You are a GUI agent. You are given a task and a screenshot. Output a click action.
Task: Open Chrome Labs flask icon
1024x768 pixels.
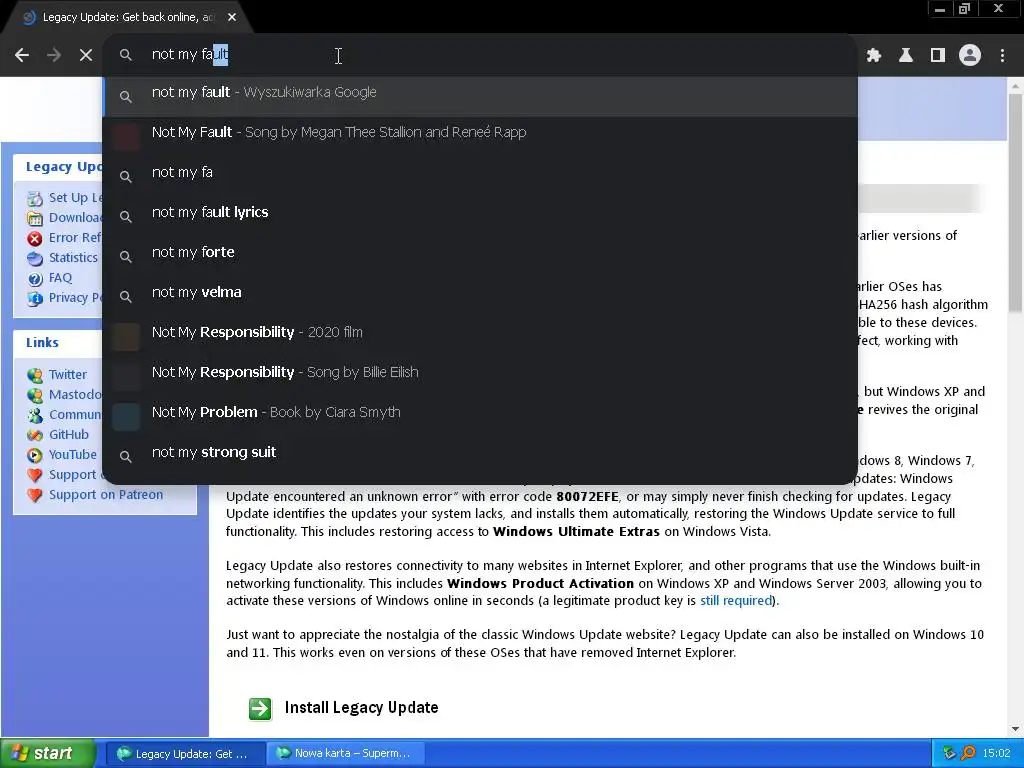click(906, 55)
